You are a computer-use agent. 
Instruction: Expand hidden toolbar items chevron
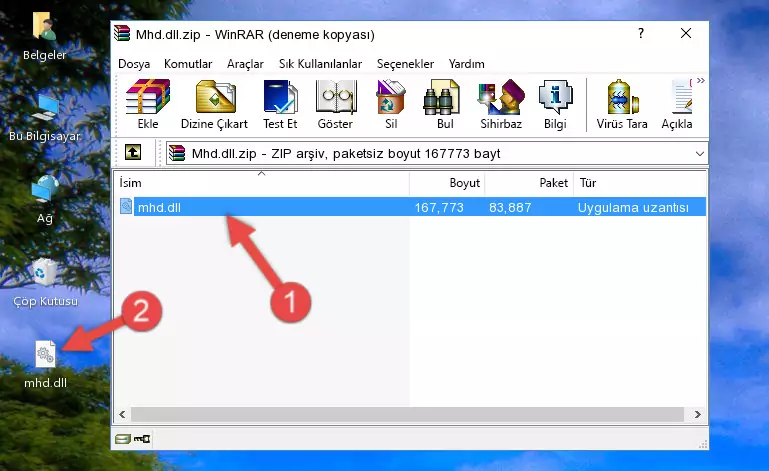[701, 80]
